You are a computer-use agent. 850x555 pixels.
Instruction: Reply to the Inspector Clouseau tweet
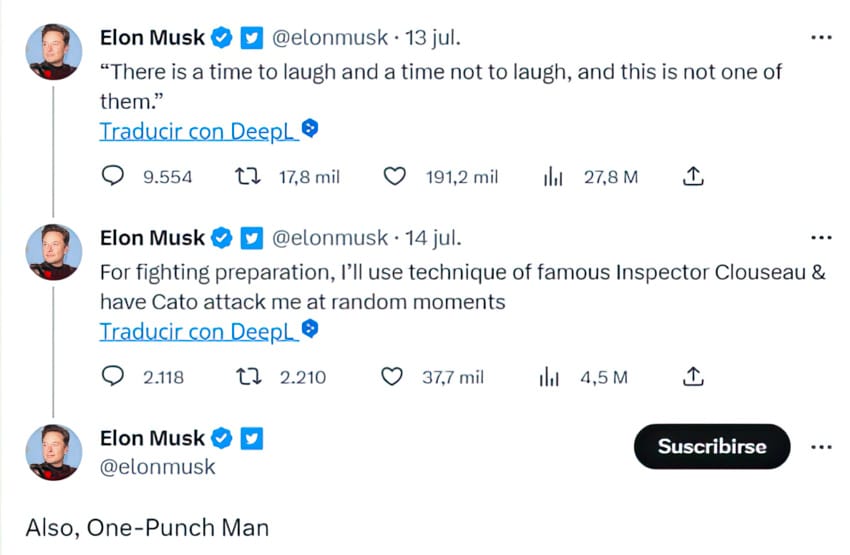click(114, 377)
